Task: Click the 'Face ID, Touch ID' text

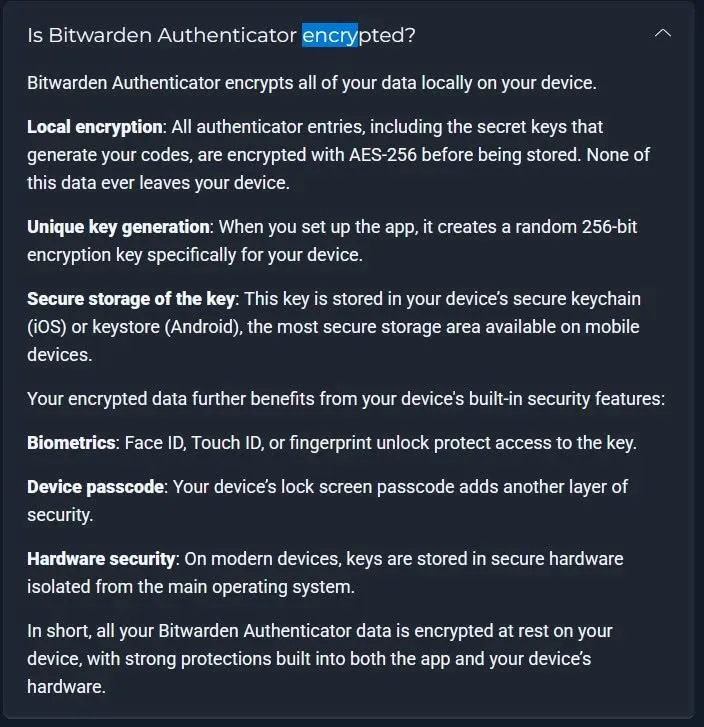Action: (x=194, y=443)
